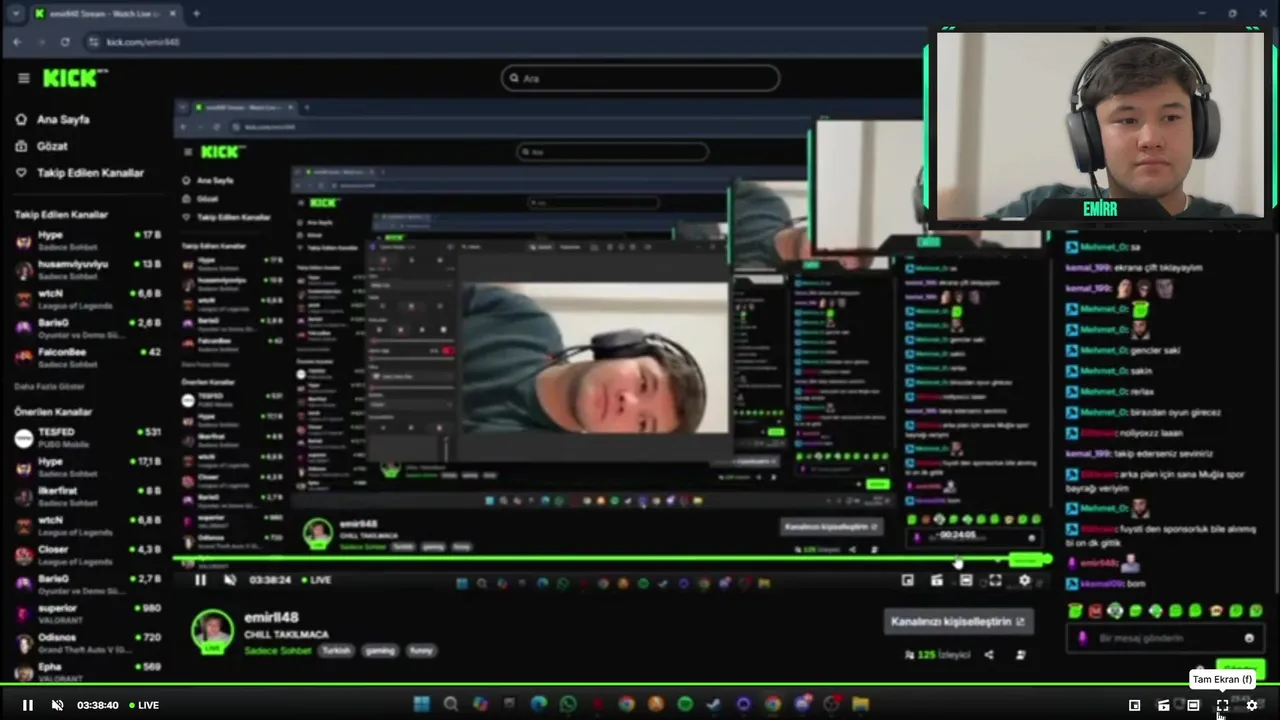This screenshot has width=1280, height=720.
Task: Open stream settings gear in the bottom bar
Action: coord(1251,705)
